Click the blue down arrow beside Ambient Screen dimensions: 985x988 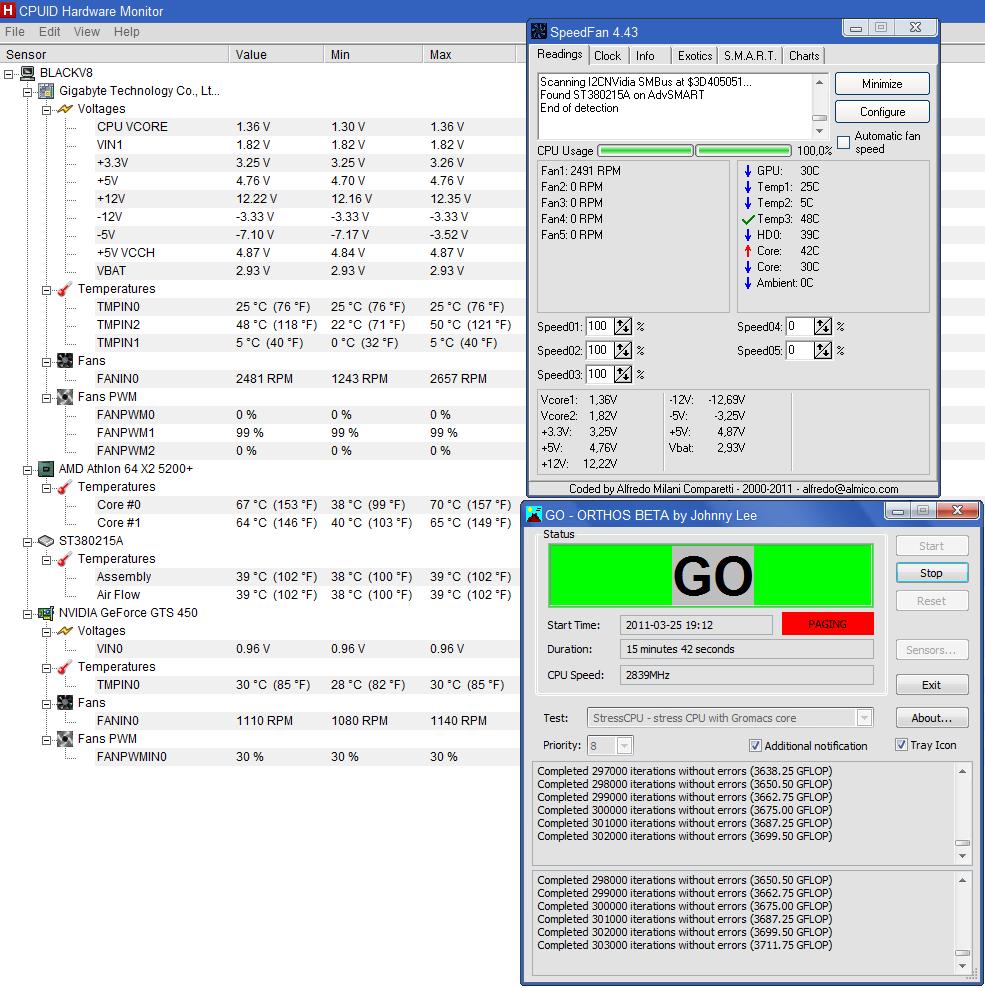[748, 283]
